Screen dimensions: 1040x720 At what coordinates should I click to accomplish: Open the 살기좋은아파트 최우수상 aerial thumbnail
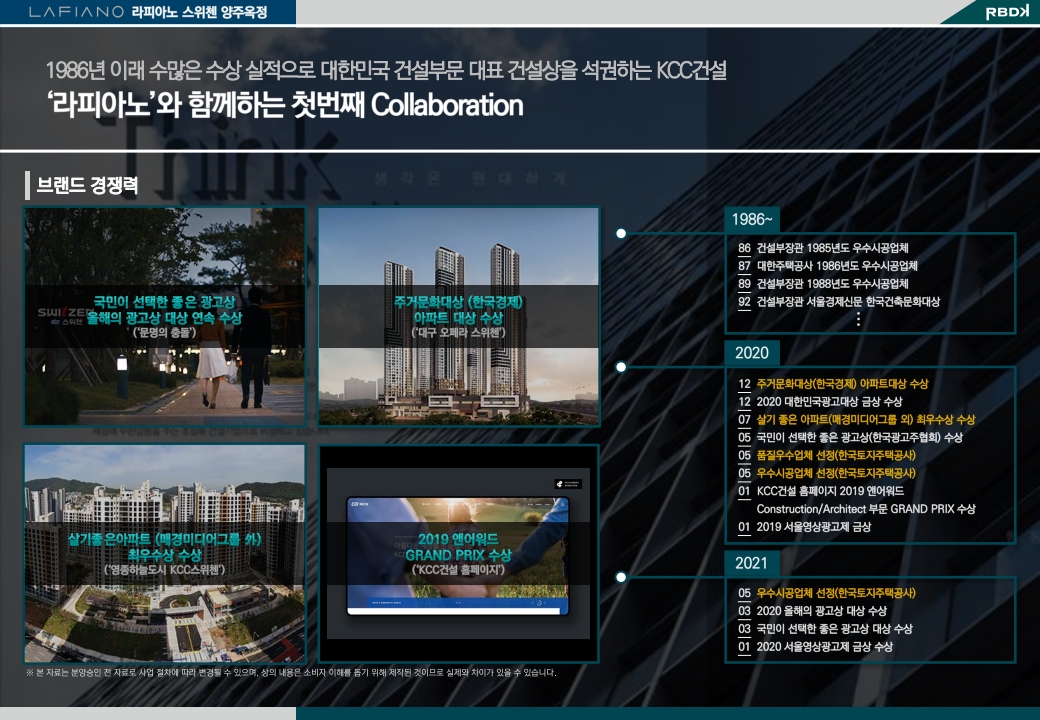coord(165,554)
